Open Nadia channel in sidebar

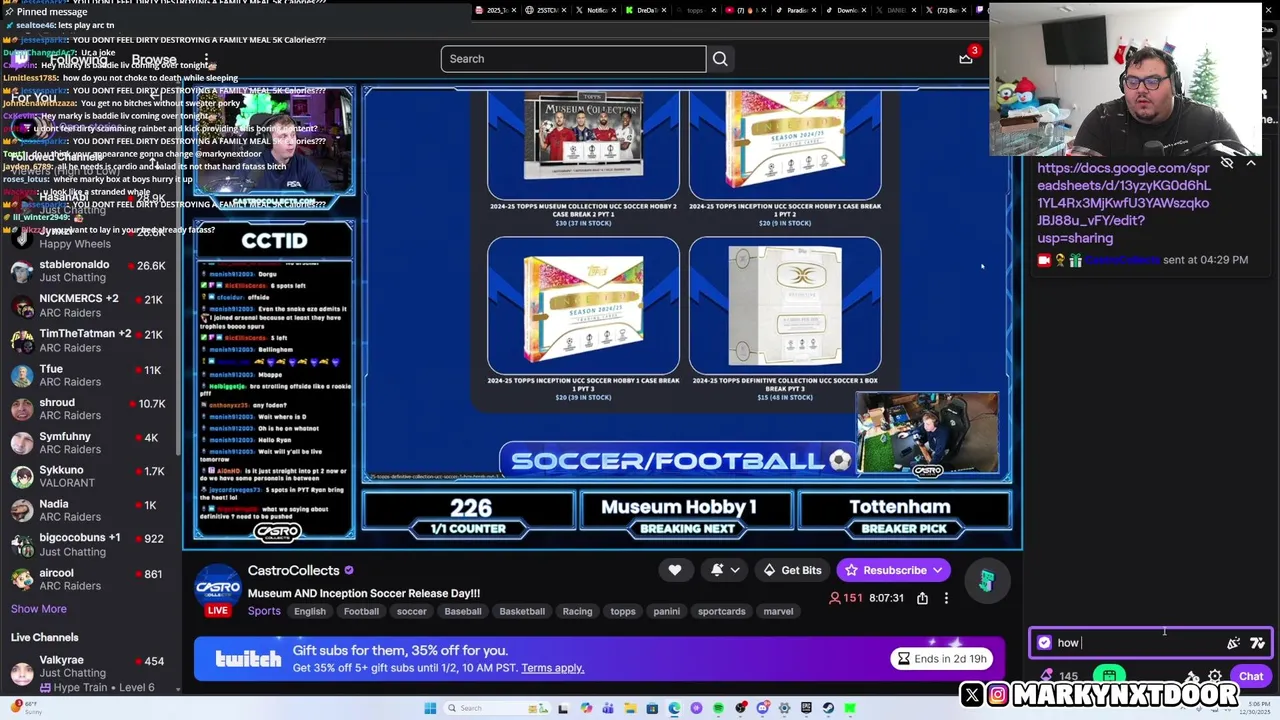pos(90,510)
